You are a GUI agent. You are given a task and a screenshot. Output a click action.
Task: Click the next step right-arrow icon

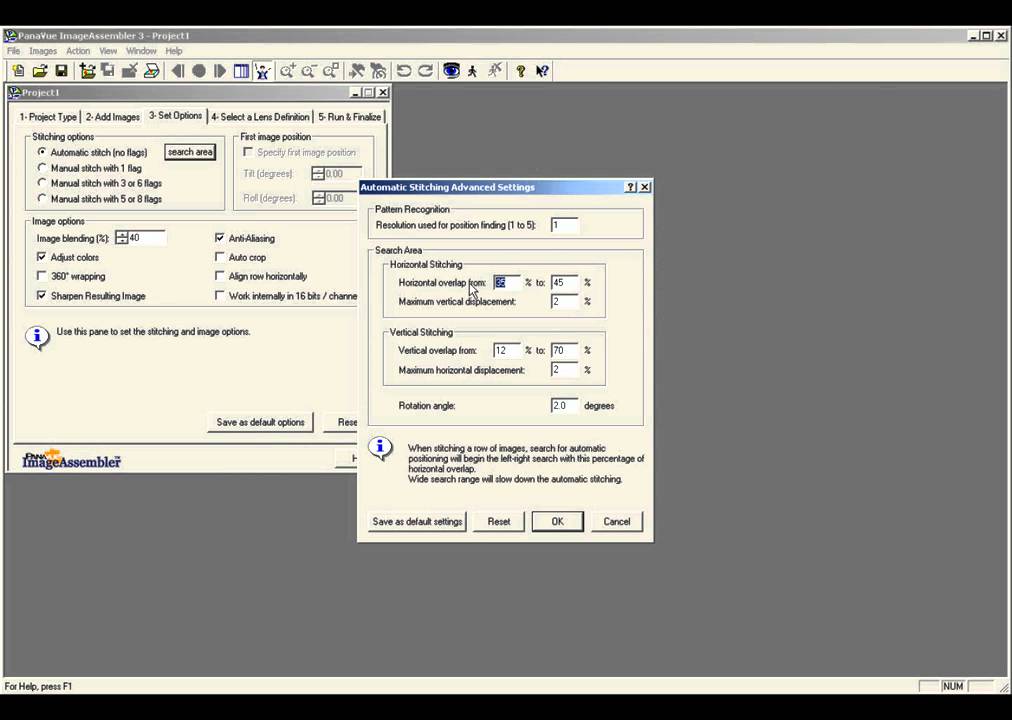[x=220, y=71]
